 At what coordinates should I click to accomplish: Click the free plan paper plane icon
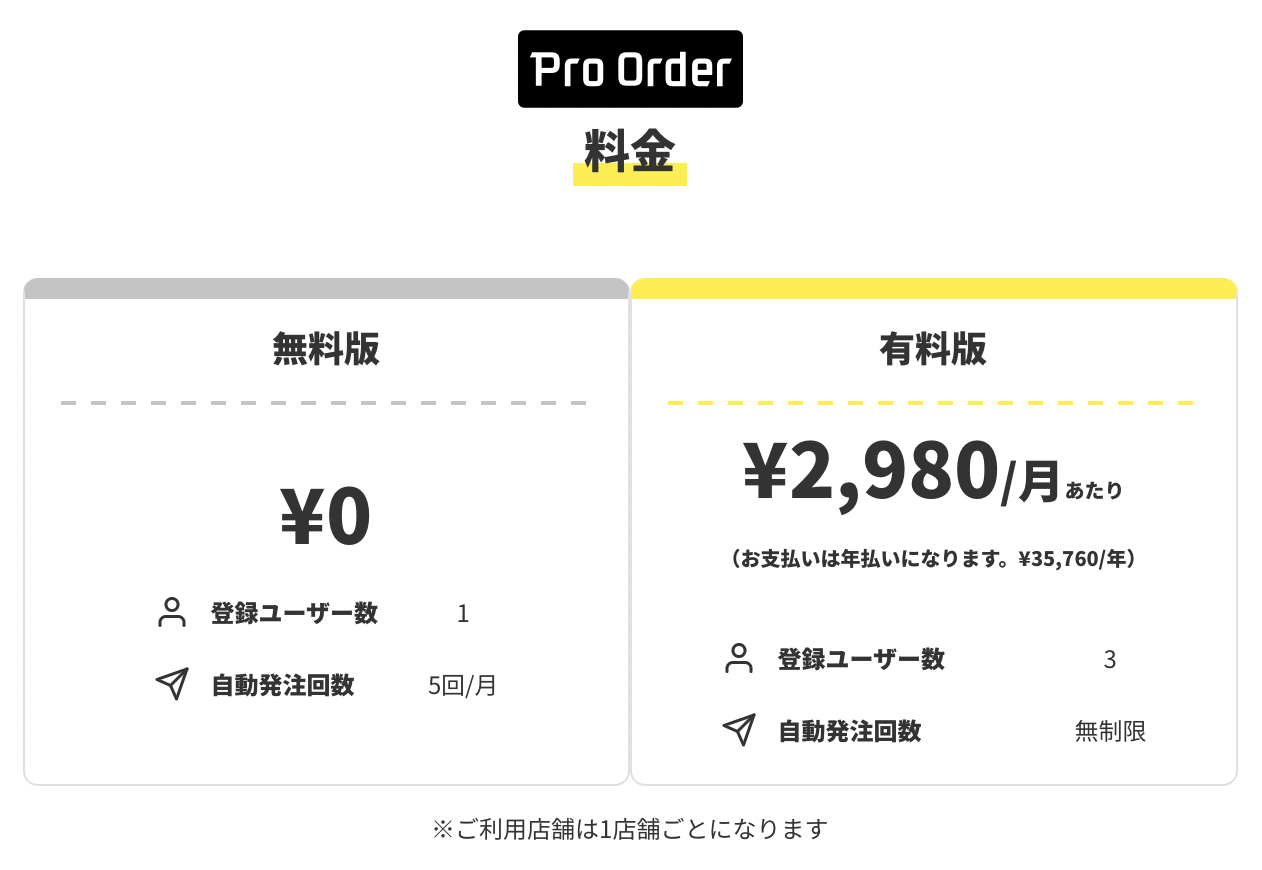172,684
